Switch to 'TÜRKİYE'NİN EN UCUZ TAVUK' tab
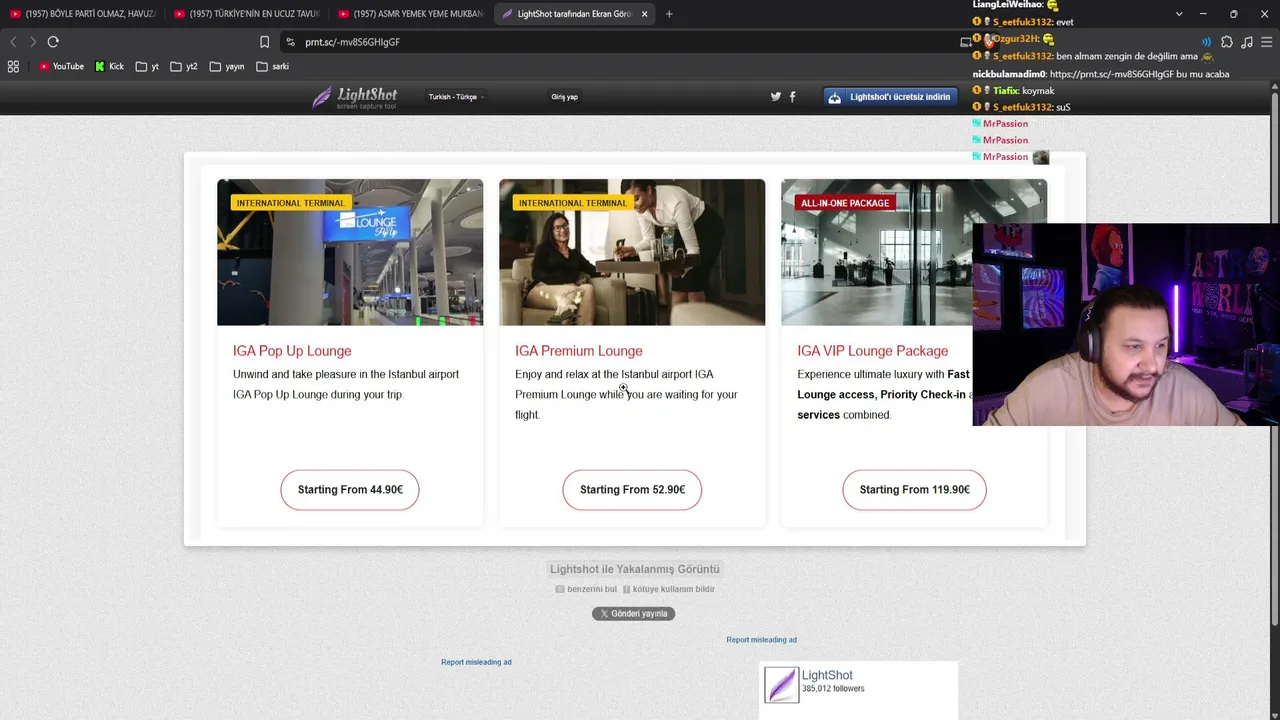1280x720 pixels. [x=245, y=14]
